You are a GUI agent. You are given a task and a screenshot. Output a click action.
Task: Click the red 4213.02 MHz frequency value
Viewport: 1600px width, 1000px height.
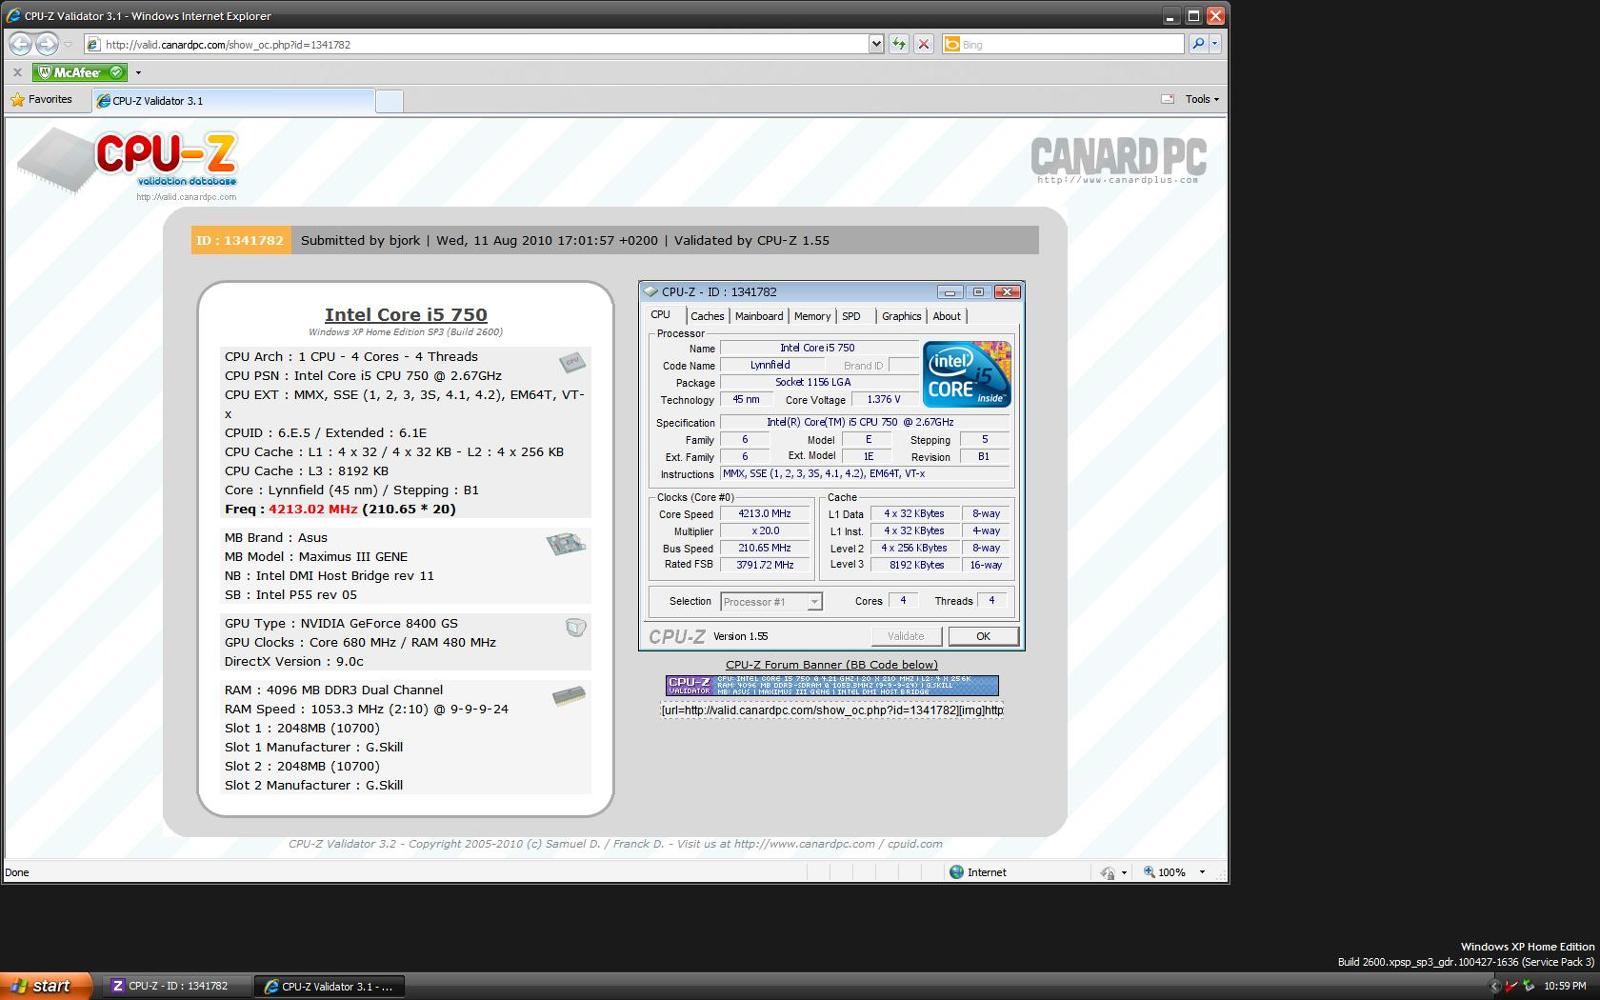point(313,509)
